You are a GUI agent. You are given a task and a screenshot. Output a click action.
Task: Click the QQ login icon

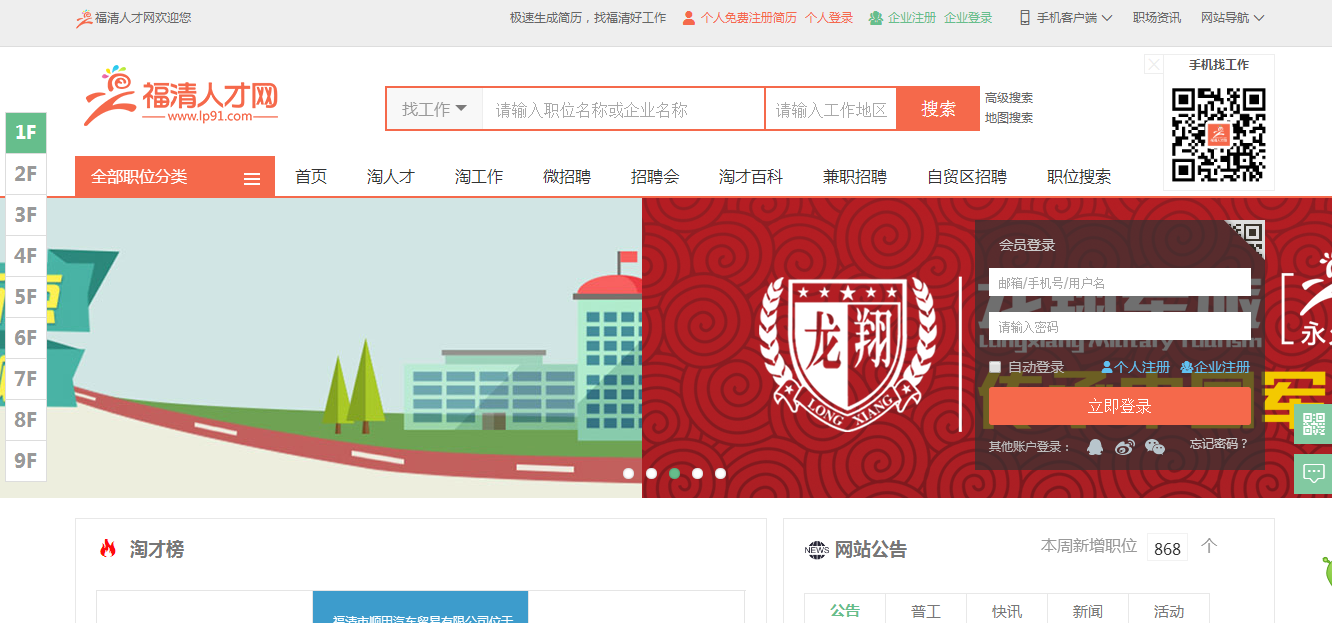point(1095,447)
